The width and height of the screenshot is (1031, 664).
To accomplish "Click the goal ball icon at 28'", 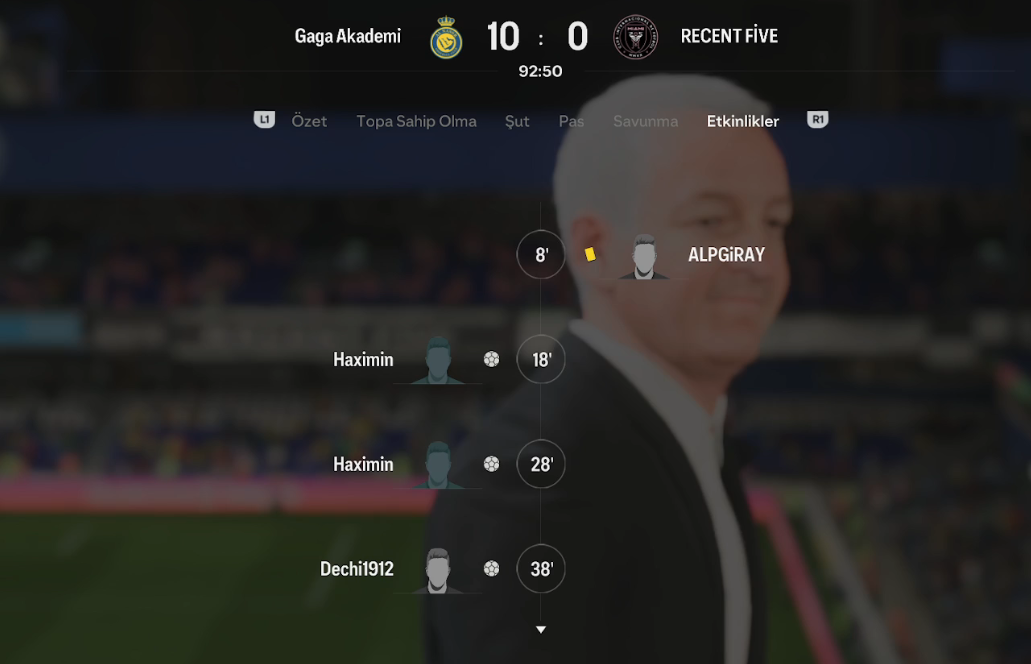I will tap(491, 464).
